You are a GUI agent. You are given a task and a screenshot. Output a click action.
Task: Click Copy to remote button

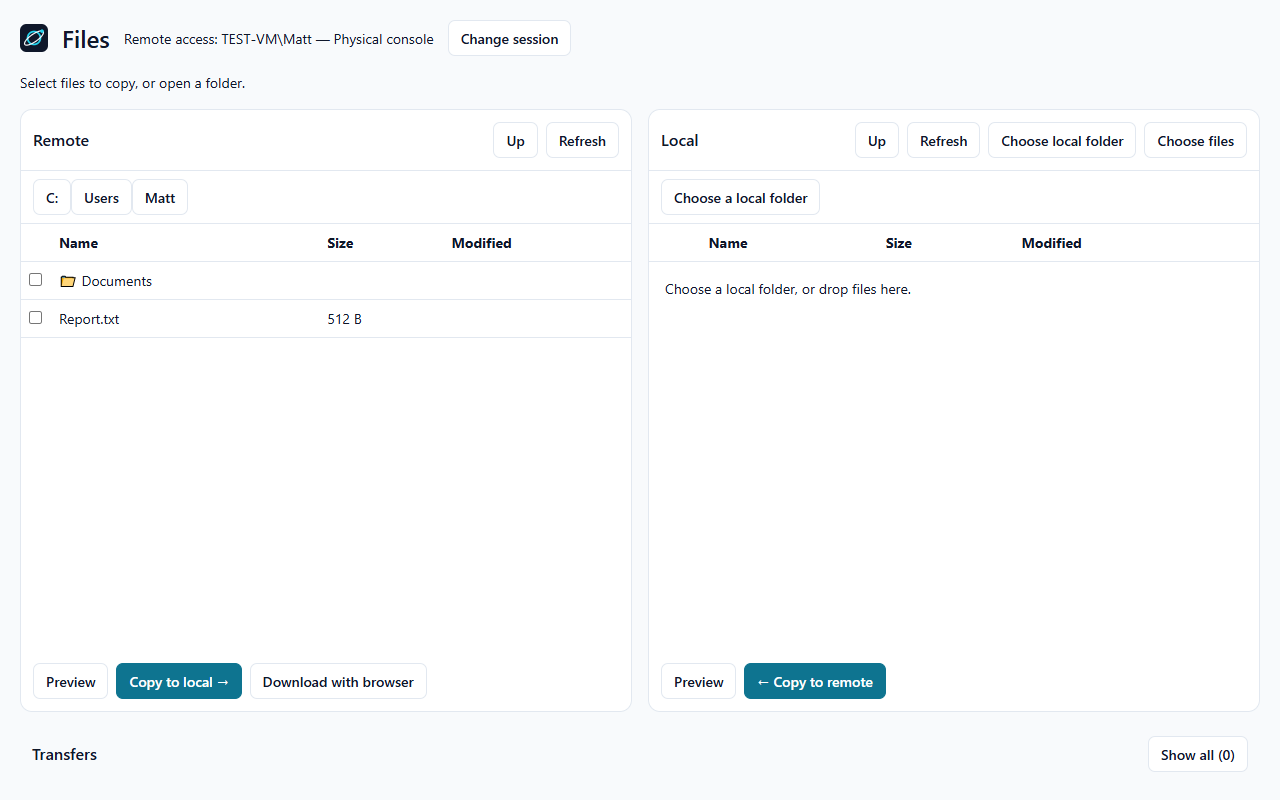pos(815,682)
